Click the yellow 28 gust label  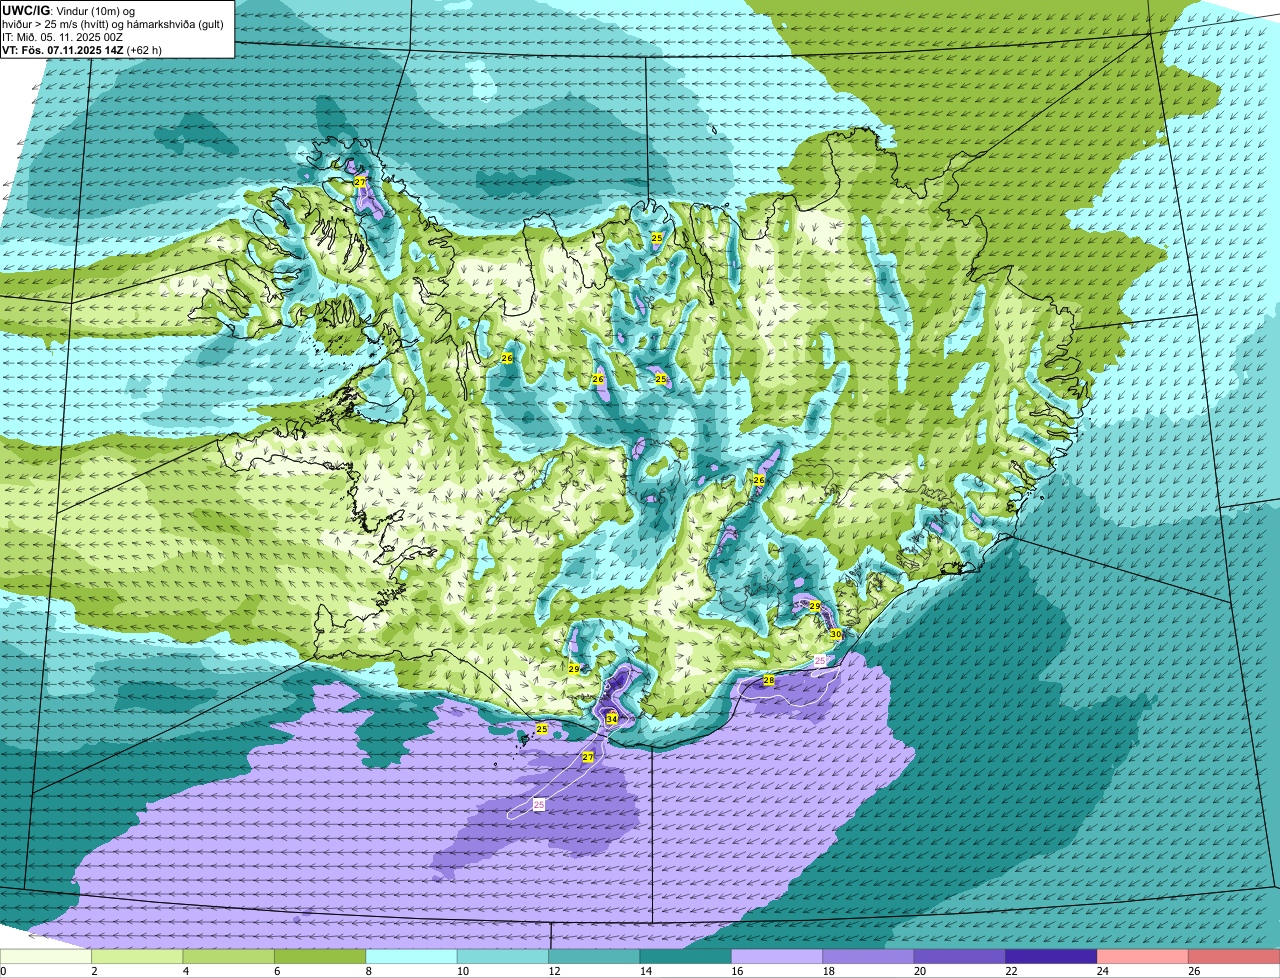tap(768, 680)
